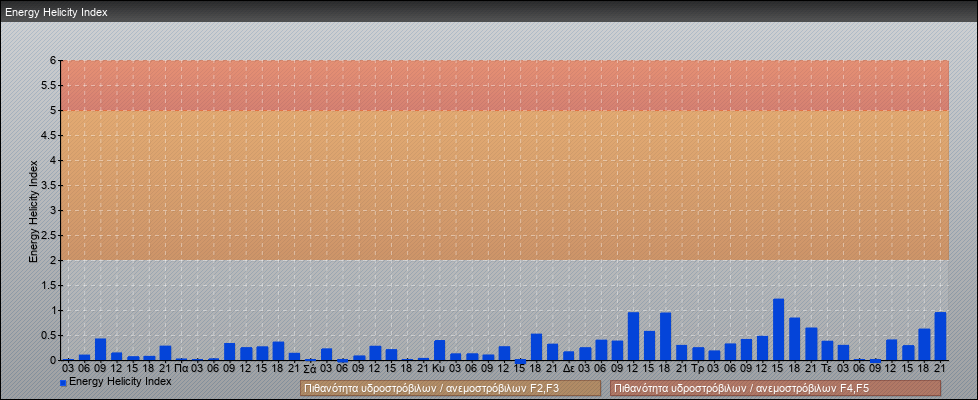The image size is (978, 400).
Task: Click the Τρ day label on x-axis
Action: tap(697, 368)
